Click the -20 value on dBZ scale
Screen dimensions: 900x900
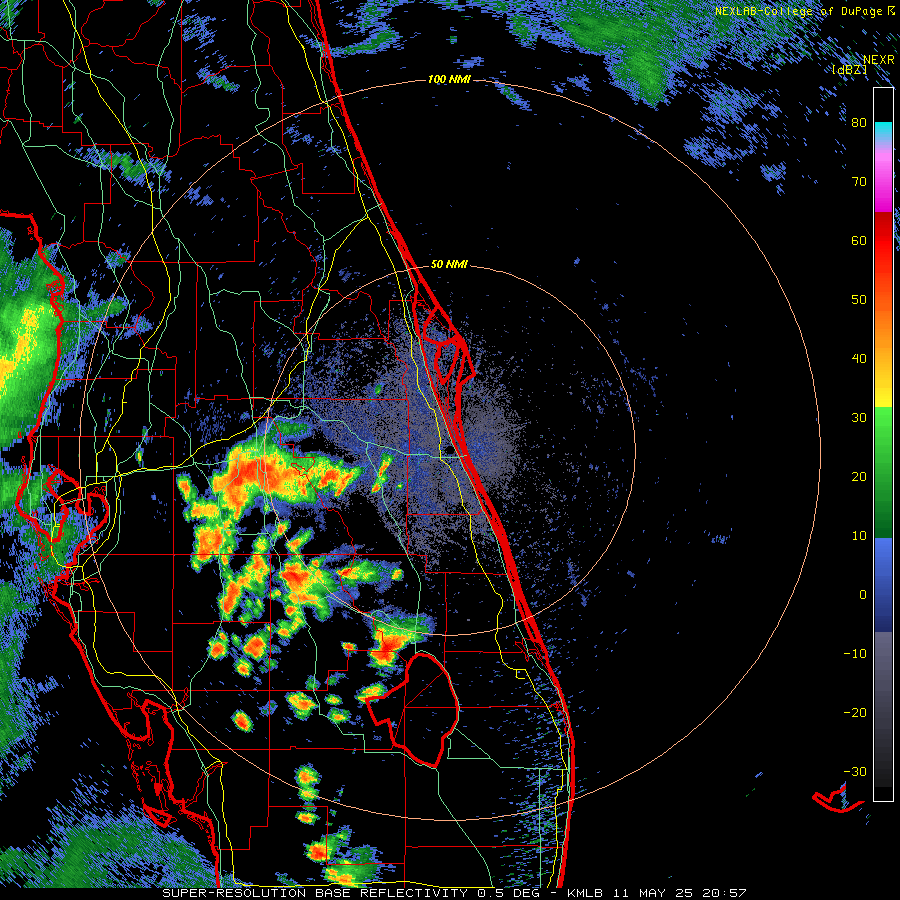point(855,713)
